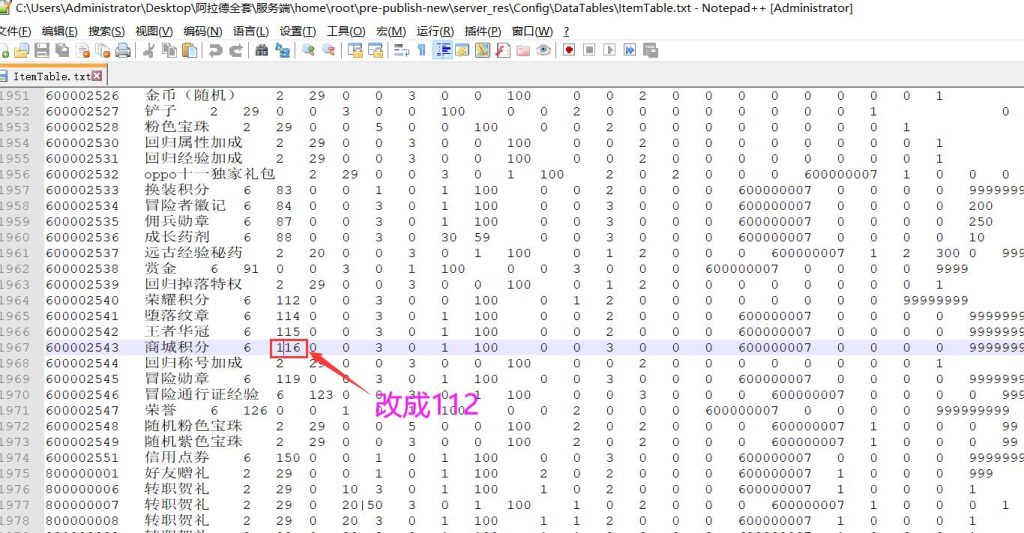Open the Function List toolbar icon
This screenshot has height=533, width=1024.
click(503, 50)
